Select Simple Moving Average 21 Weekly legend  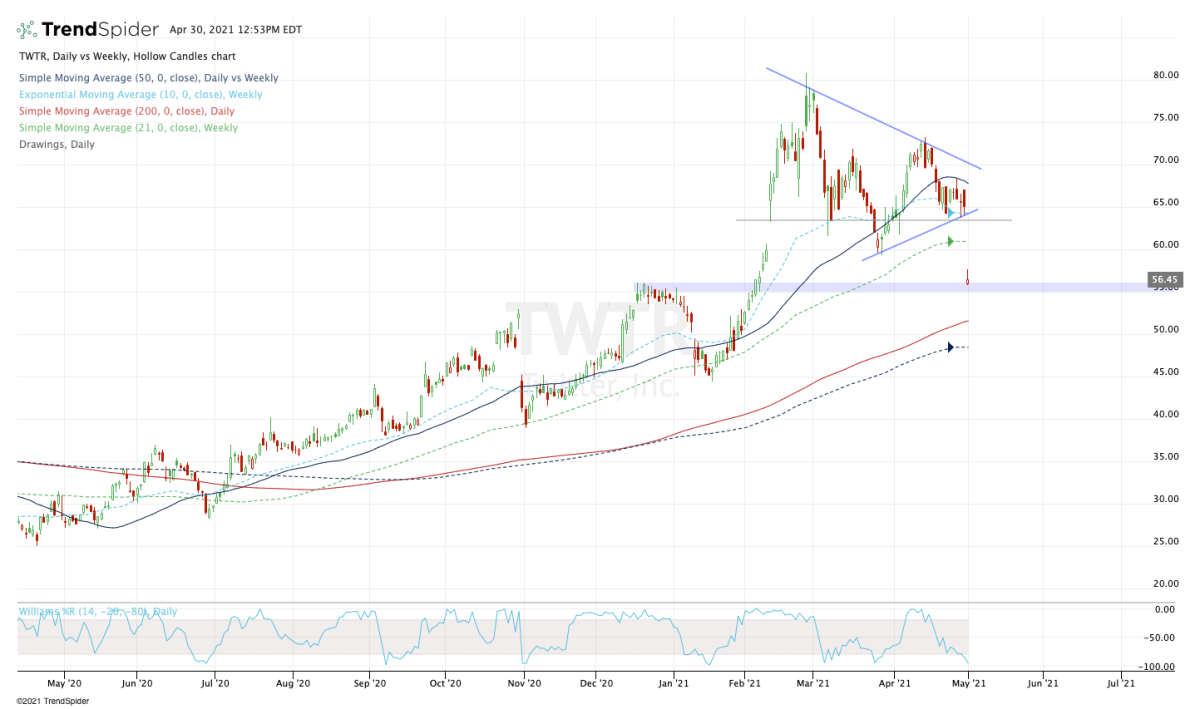coord(128,128)
